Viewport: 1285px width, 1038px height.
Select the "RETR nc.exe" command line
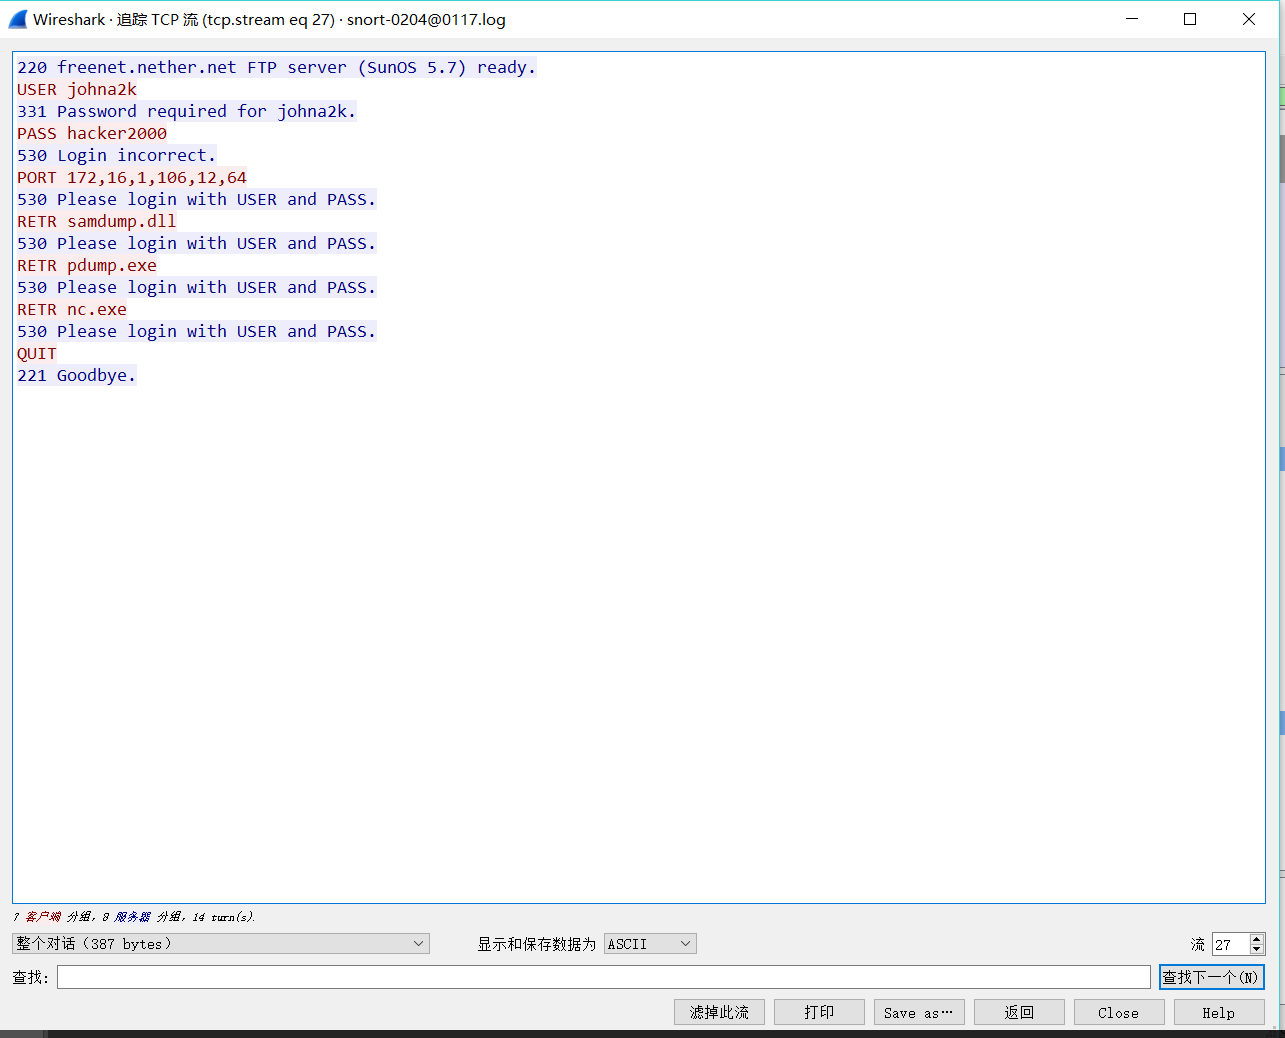click(x=72, y=309)
